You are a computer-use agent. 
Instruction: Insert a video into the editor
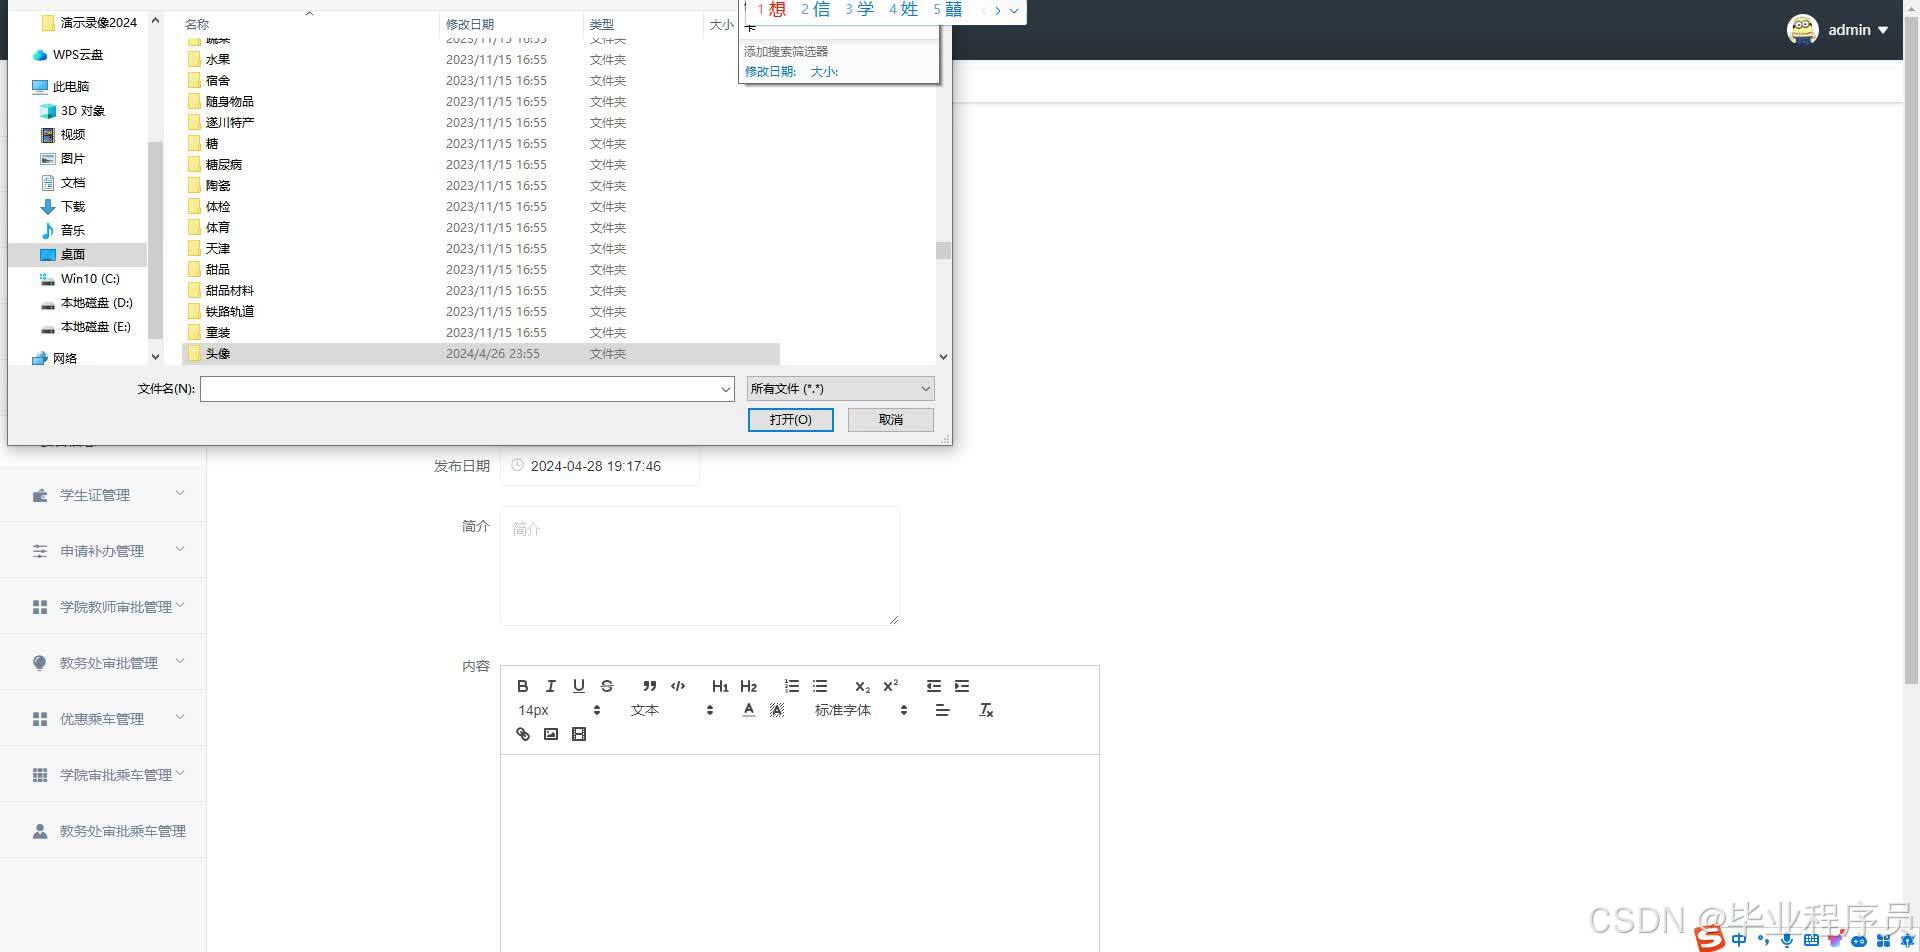(x=578, y=734)
